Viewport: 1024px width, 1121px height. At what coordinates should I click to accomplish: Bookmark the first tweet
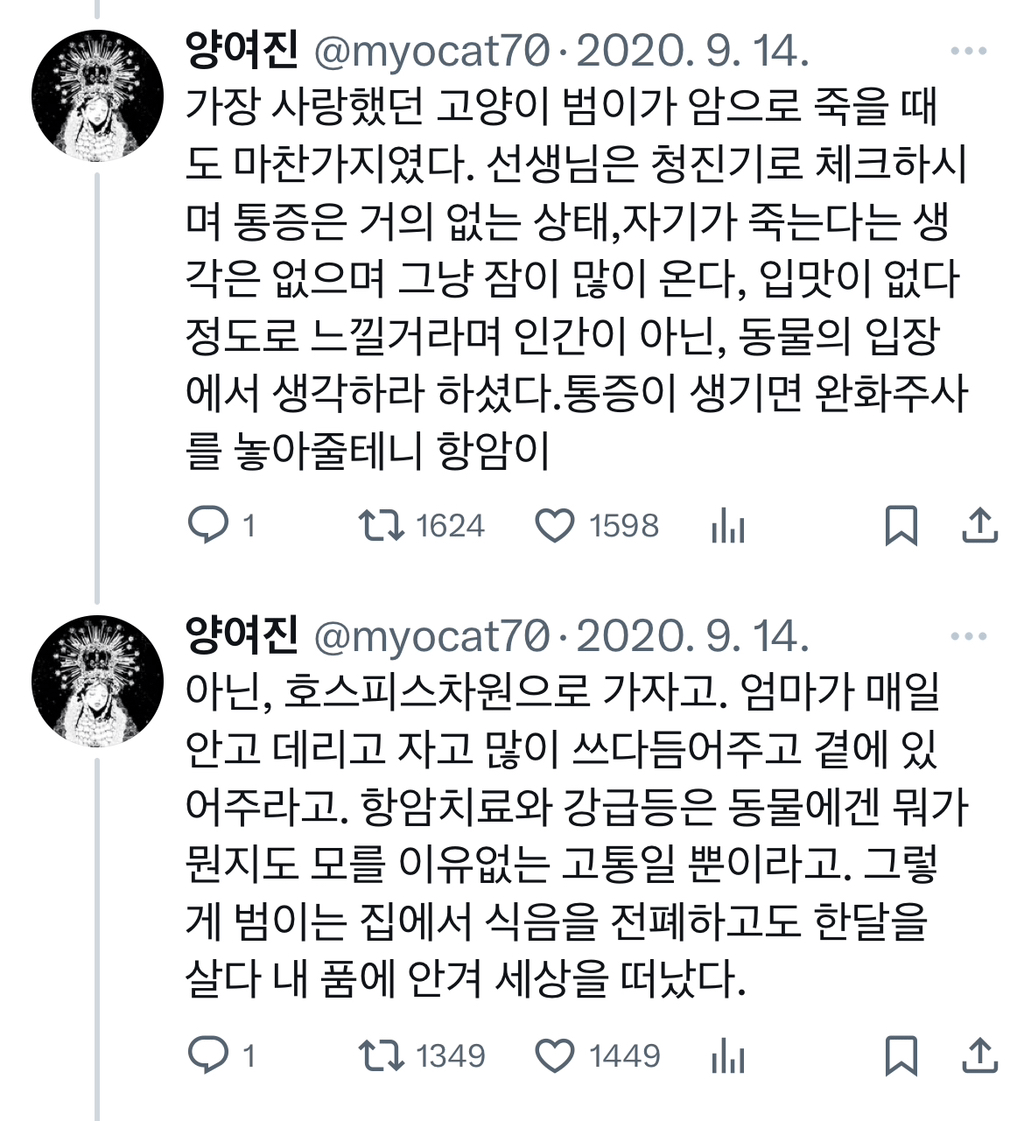pyautogui.click(x=901, y=524)
